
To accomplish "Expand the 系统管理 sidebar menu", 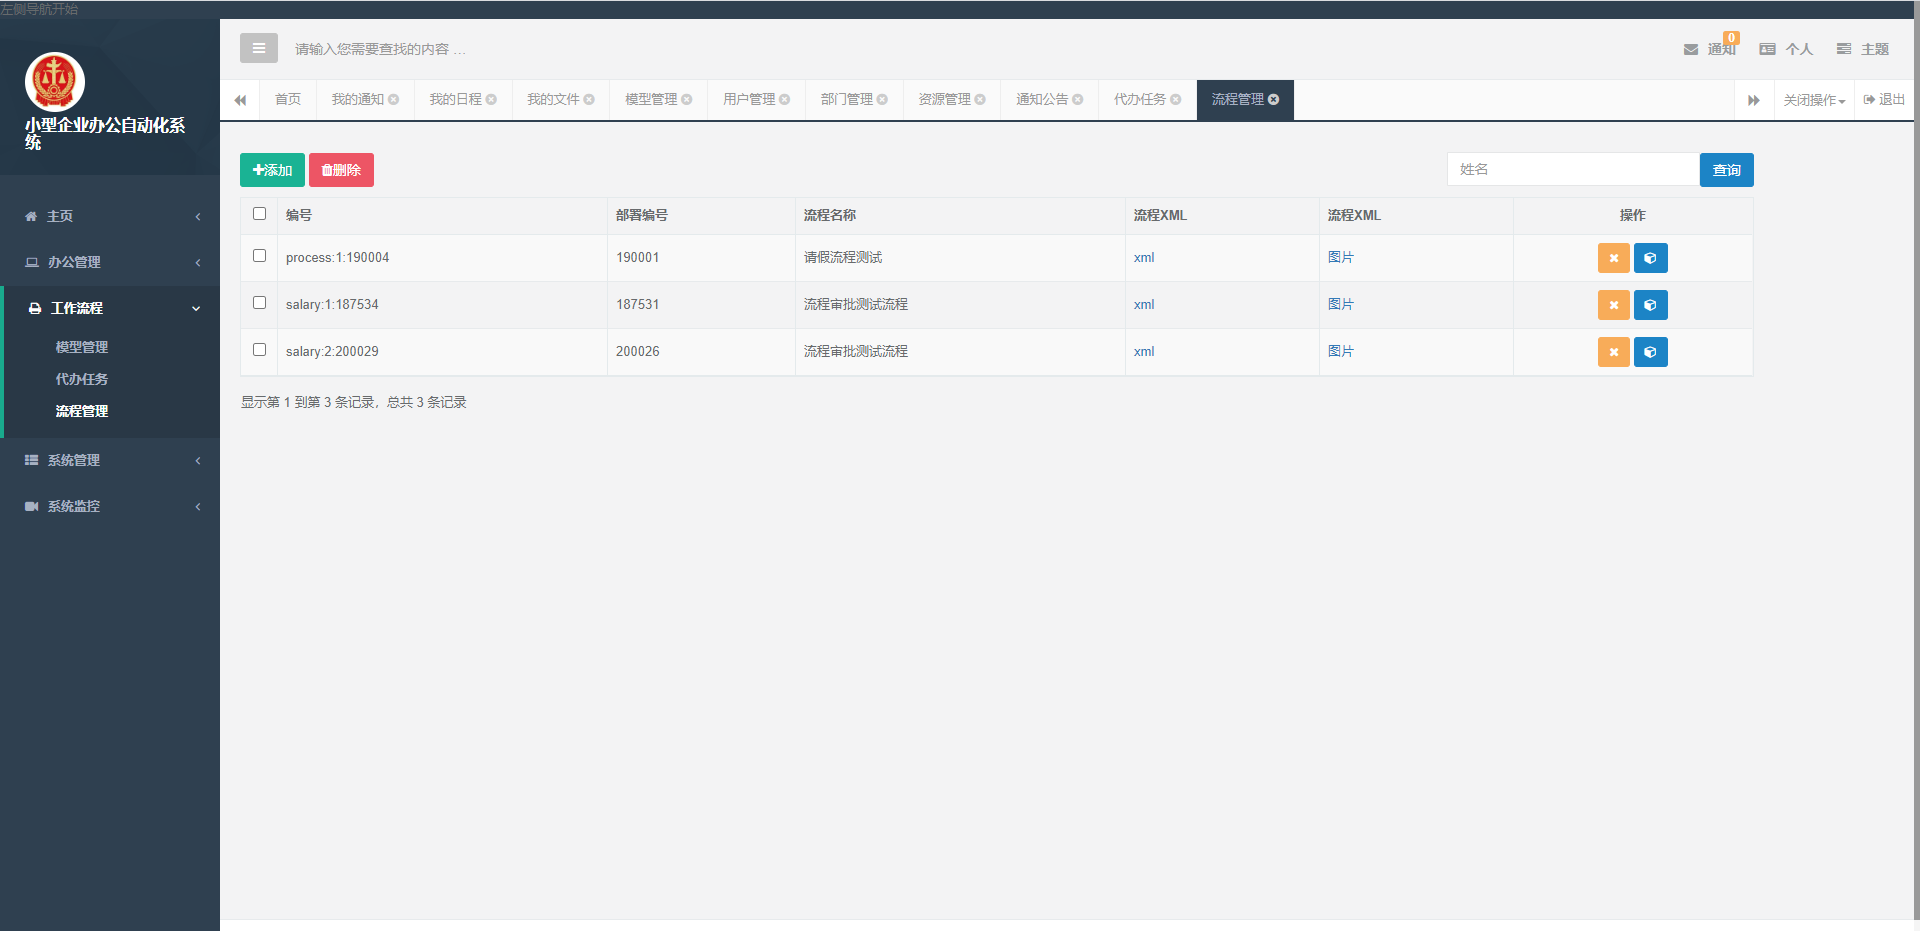I will coord(110,460).
